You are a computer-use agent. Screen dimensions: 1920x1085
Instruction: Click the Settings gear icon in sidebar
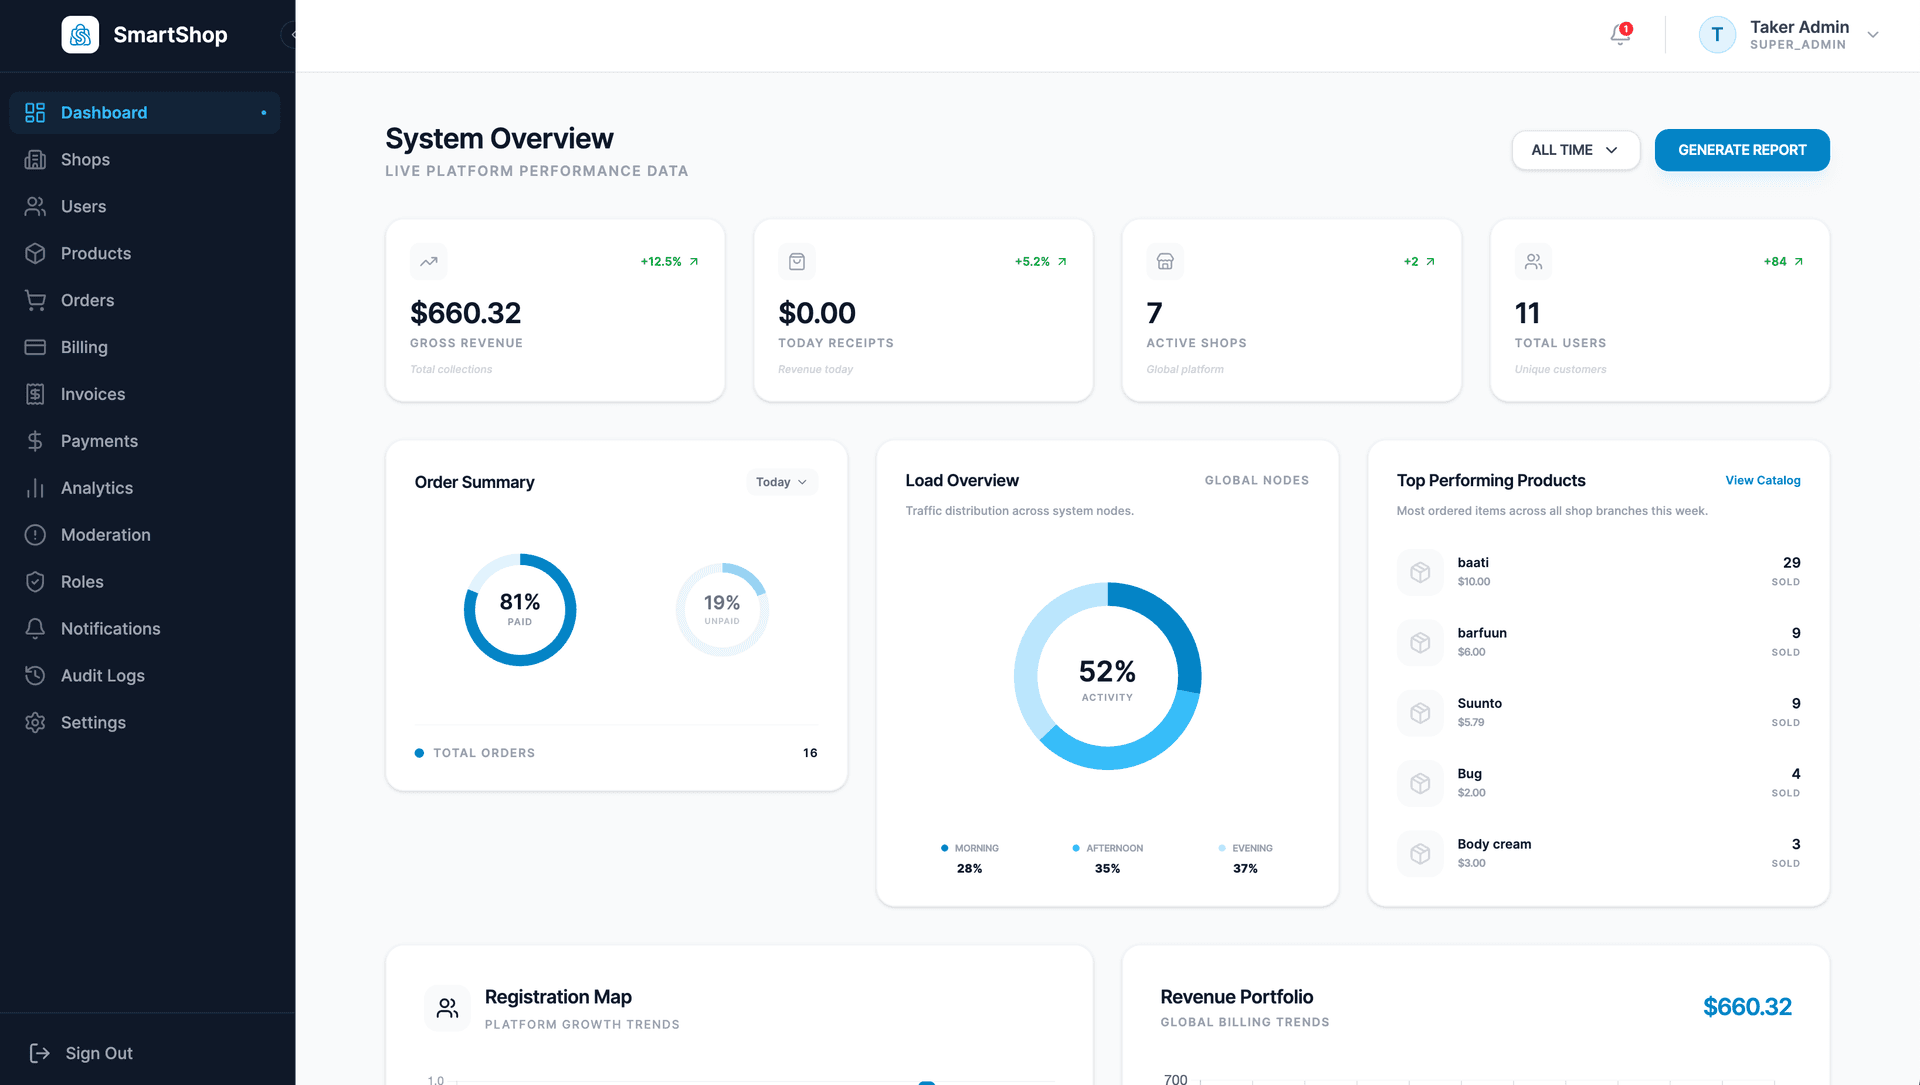[35, 723]
